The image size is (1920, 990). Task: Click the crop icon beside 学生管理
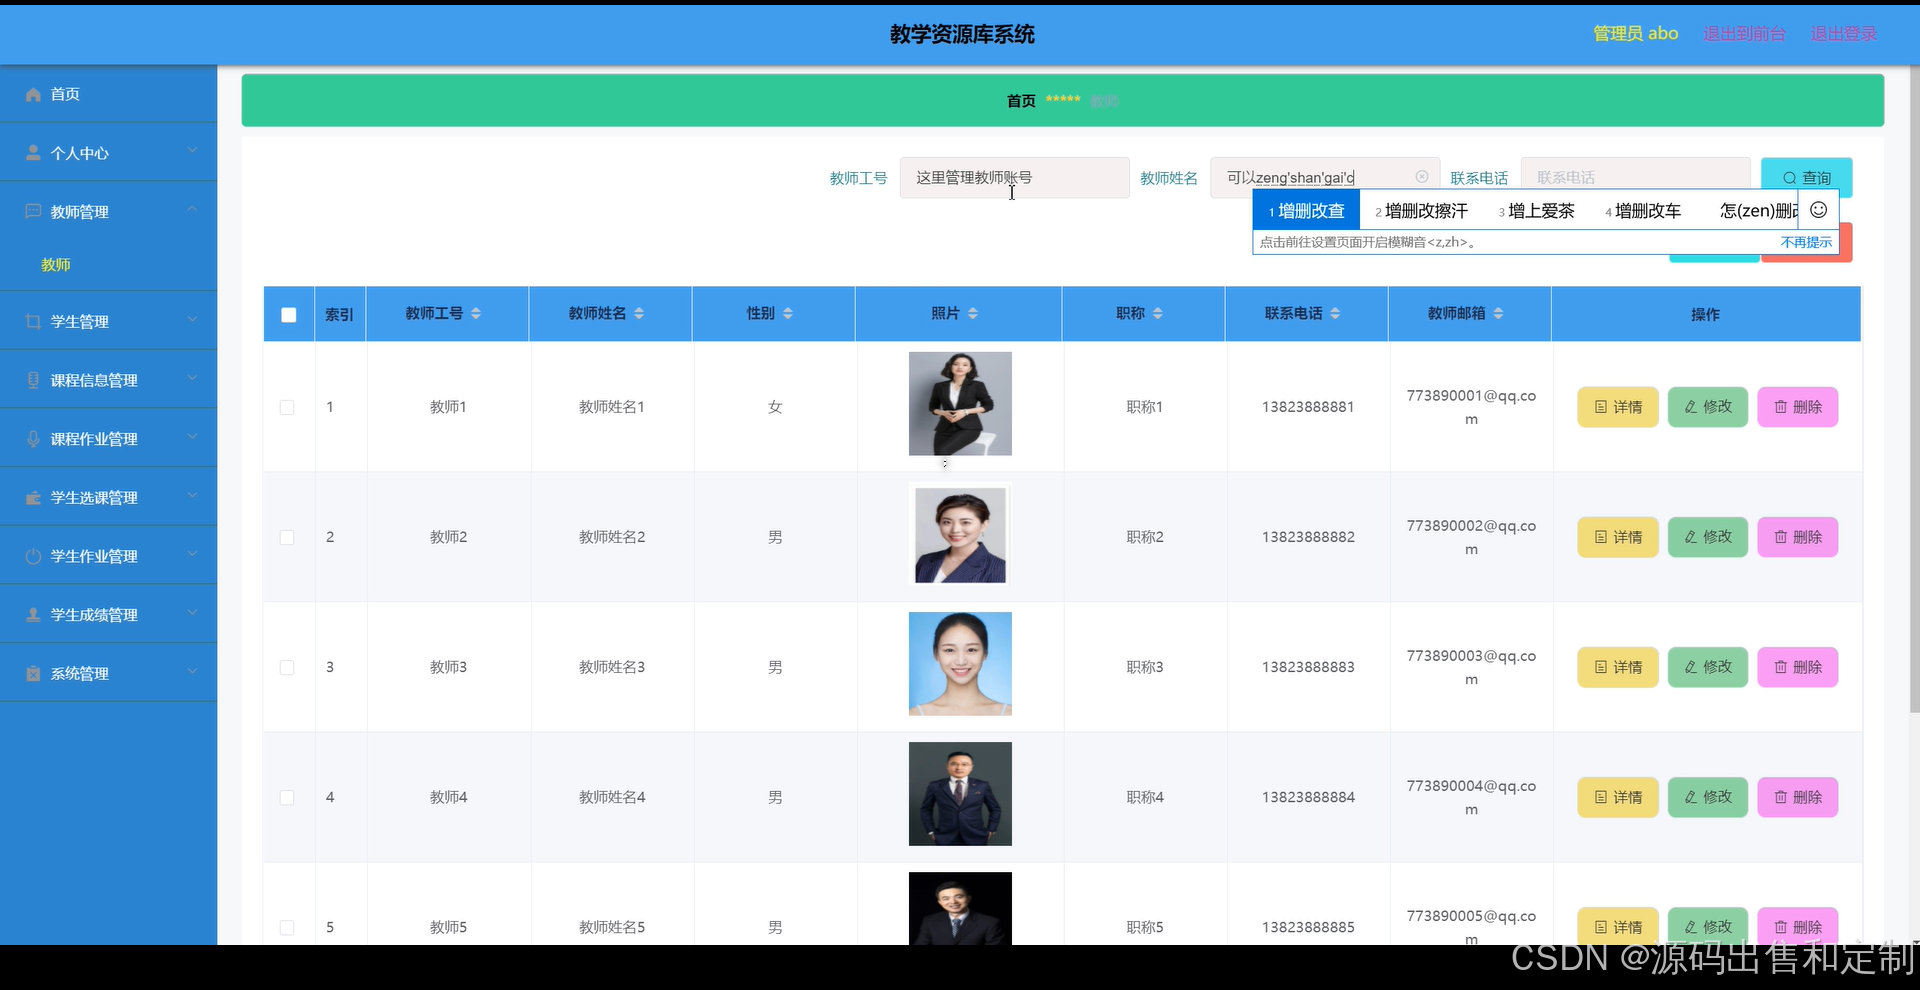point(33,321)
